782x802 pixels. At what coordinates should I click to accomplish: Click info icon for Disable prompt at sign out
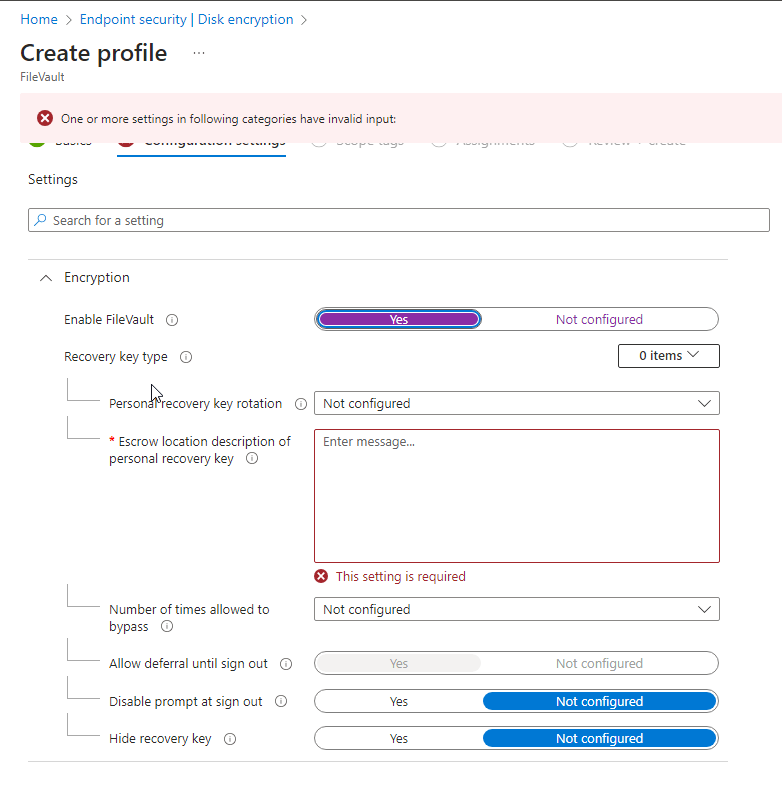(281, 702)
